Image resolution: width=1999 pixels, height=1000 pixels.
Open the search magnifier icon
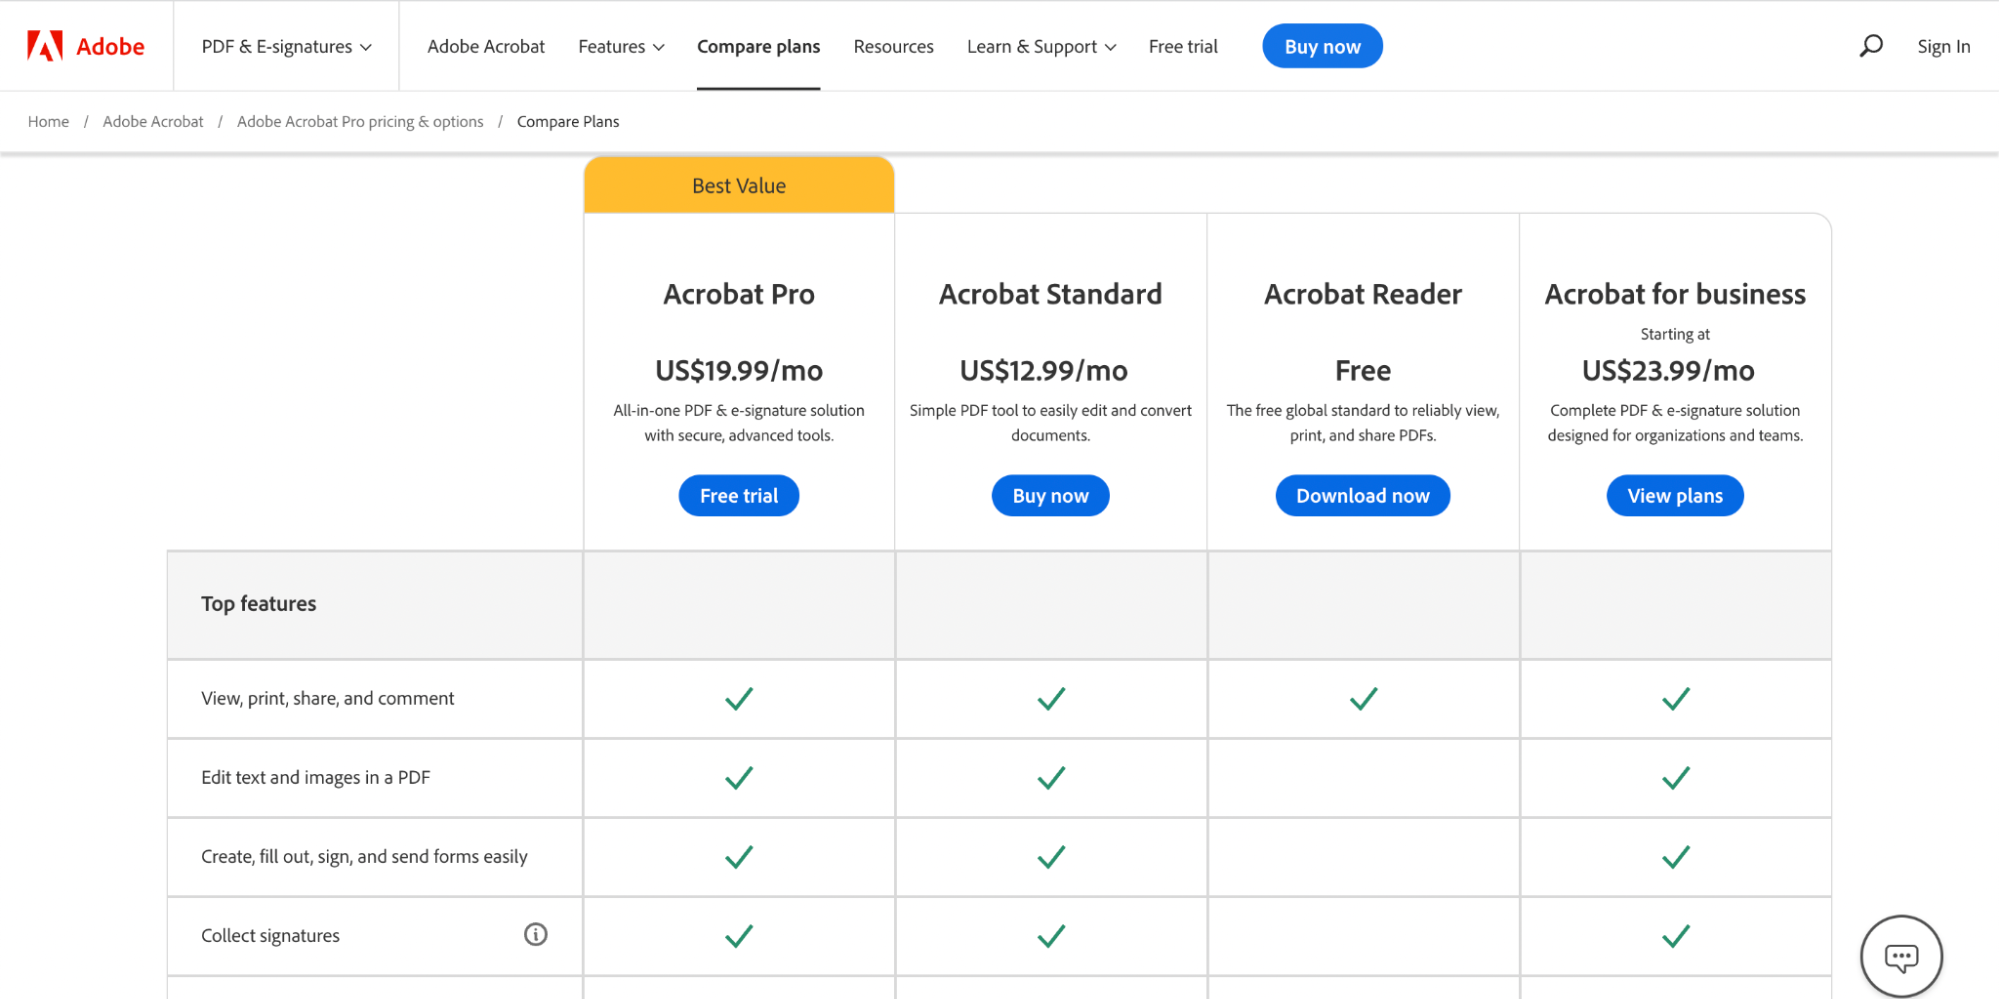click(1871, 46)
